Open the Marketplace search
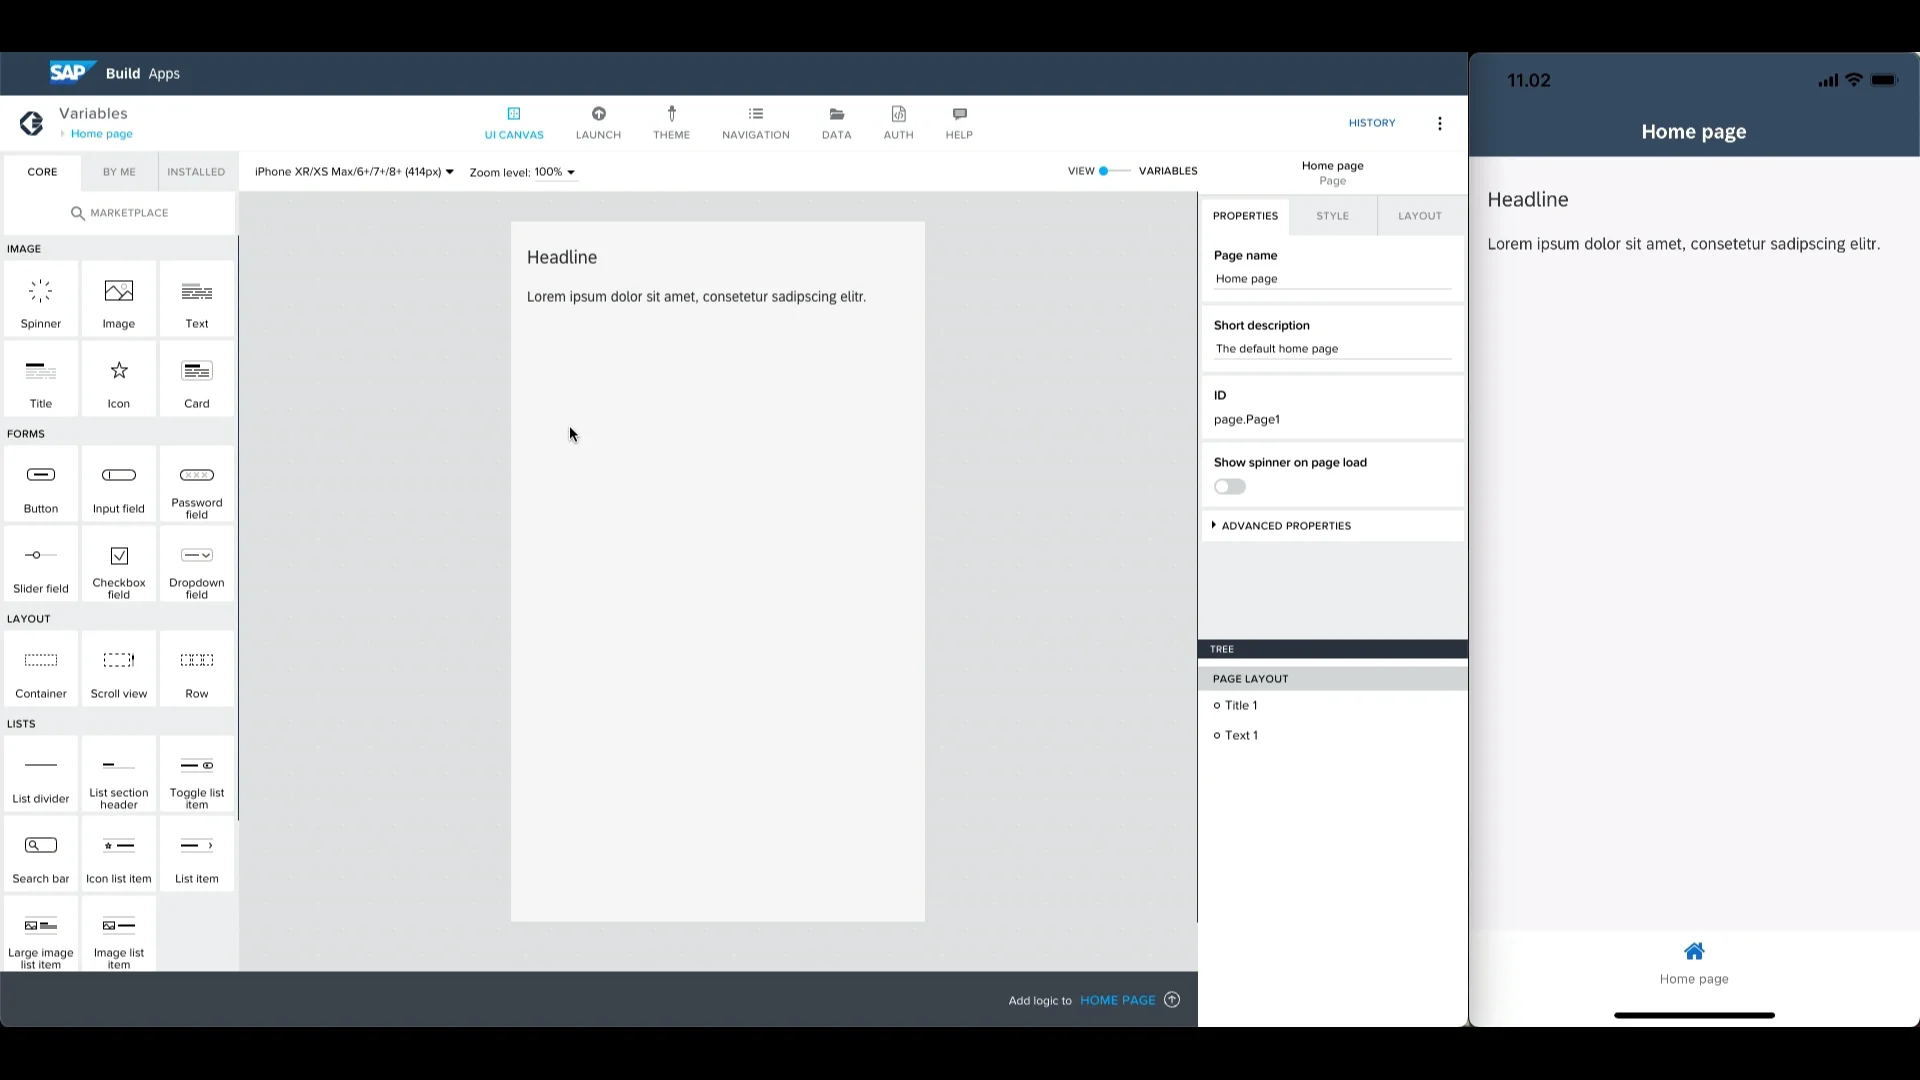The image size is (1920, 1080). point(119,212)
